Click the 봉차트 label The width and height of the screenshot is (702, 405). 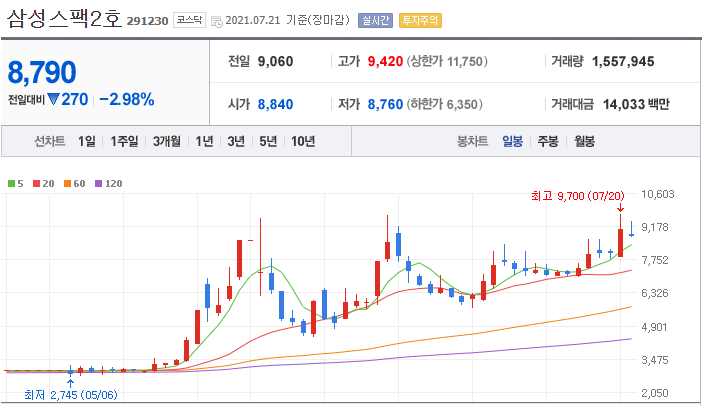tap(472, 141)
